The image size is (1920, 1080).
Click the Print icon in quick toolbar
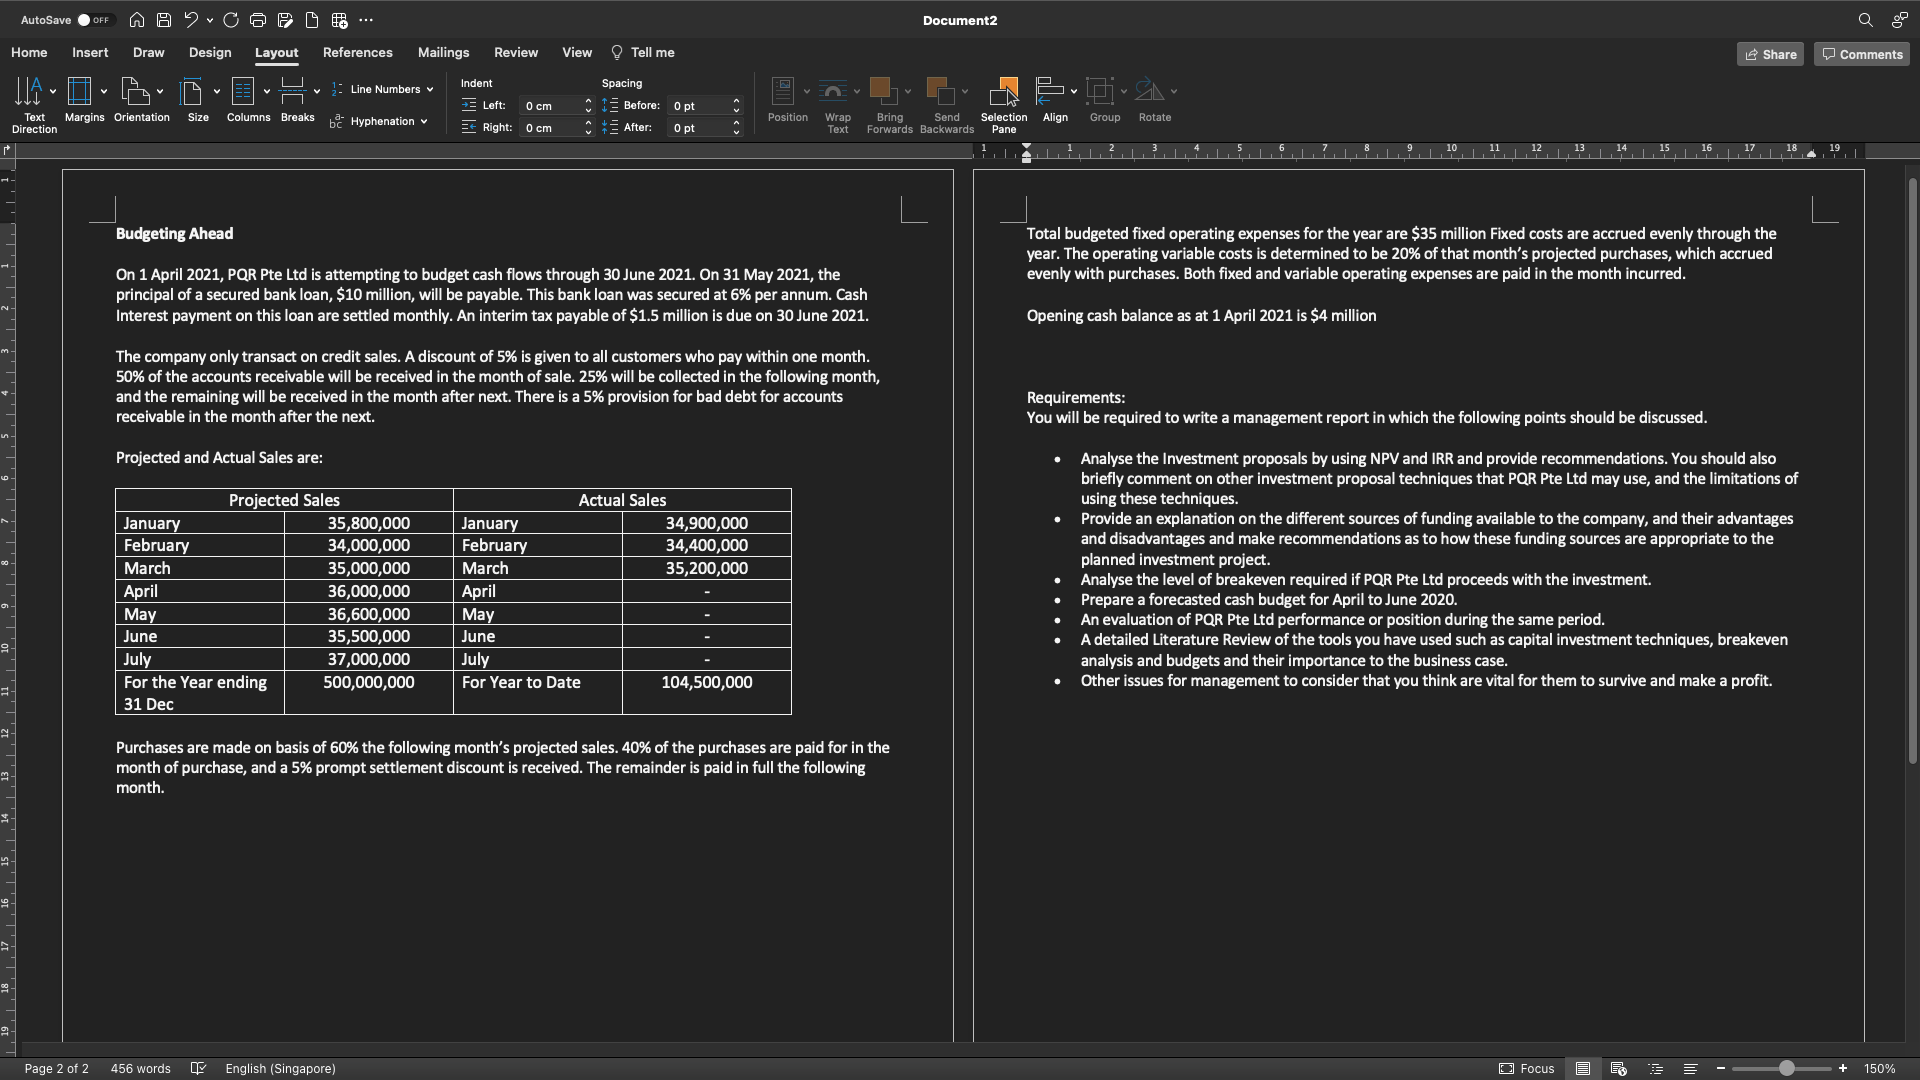pos(258,20)
